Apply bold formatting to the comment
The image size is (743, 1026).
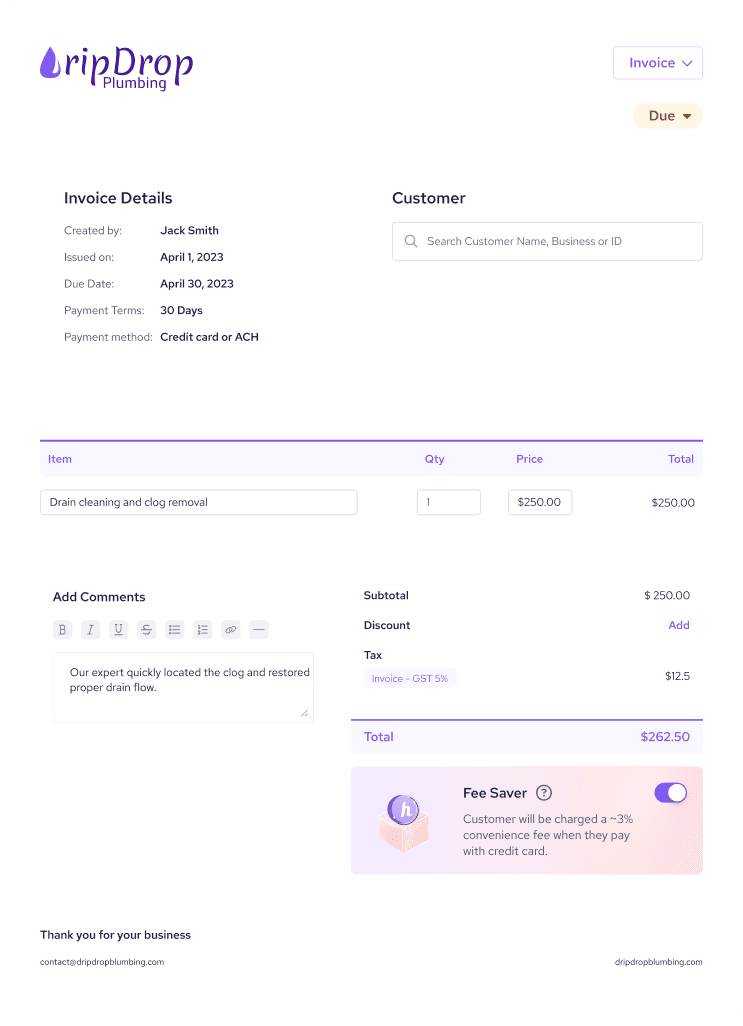[63, 630]
